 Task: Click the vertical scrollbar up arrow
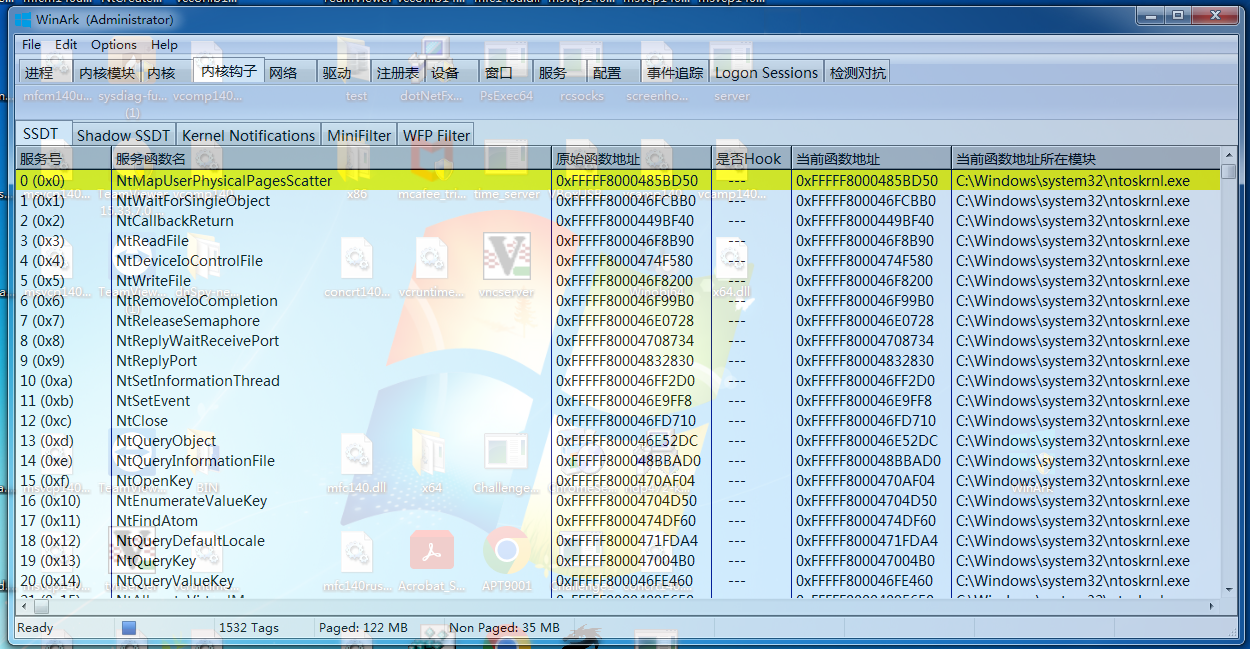[1229, 156]
